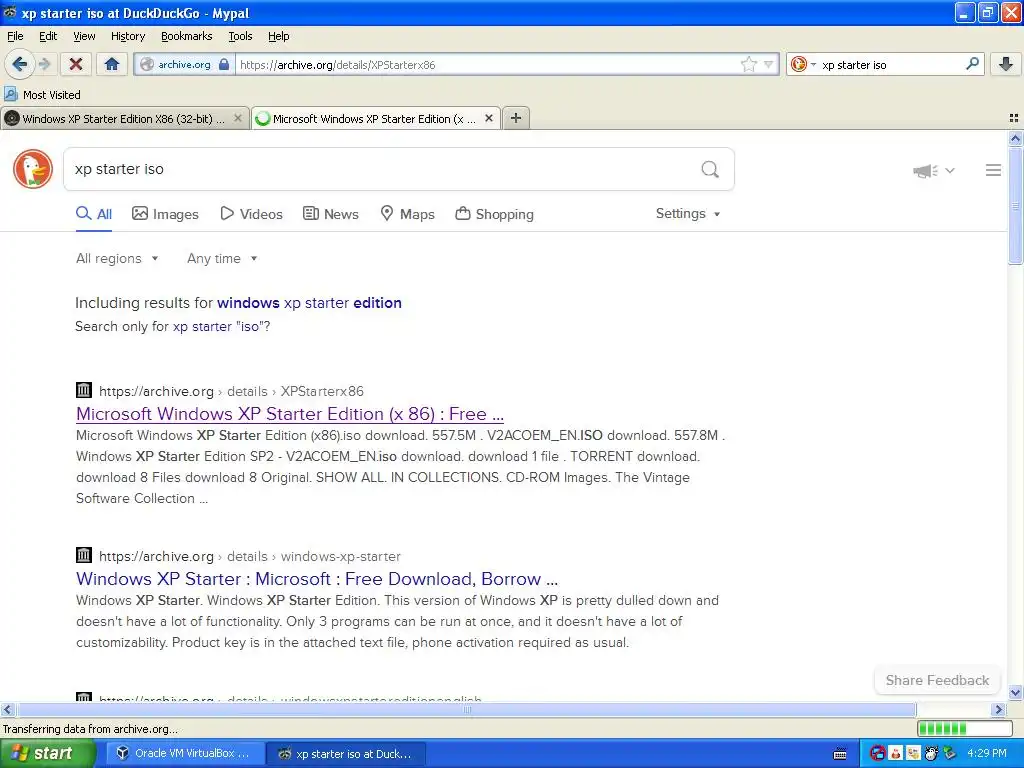
Task: Open URL history dropdown arrow in address bar
Action: 769,64
